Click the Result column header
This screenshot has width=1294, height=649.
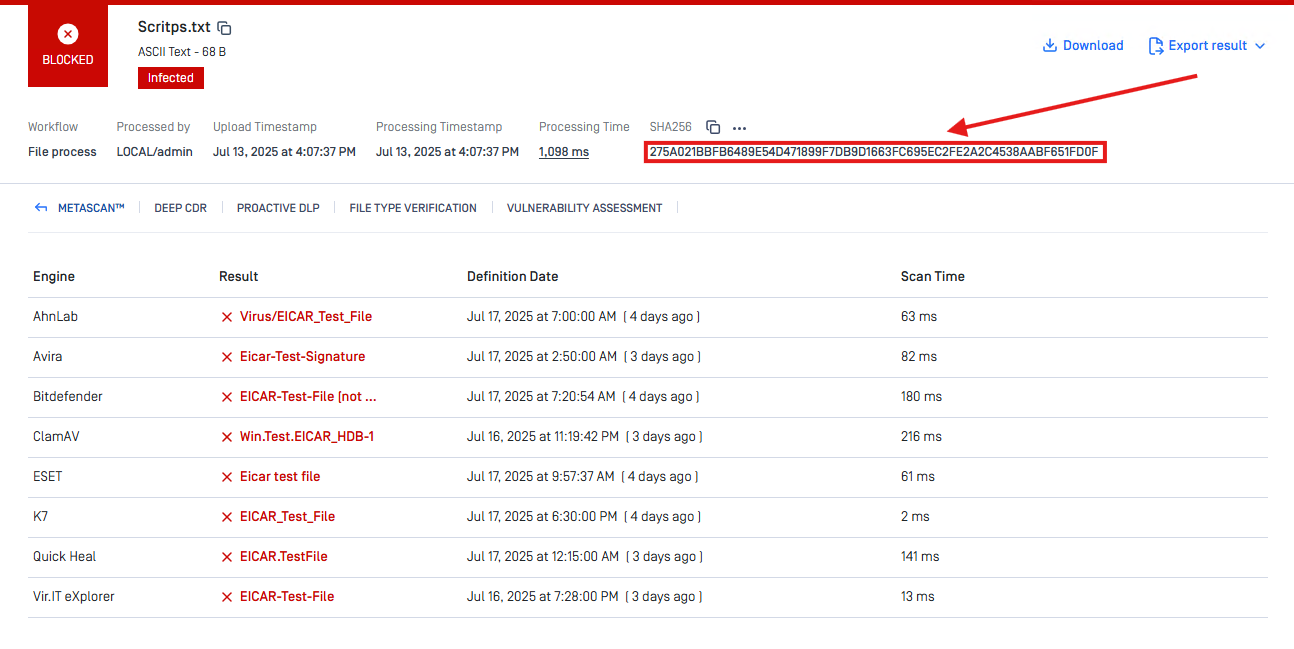(239, 276)
